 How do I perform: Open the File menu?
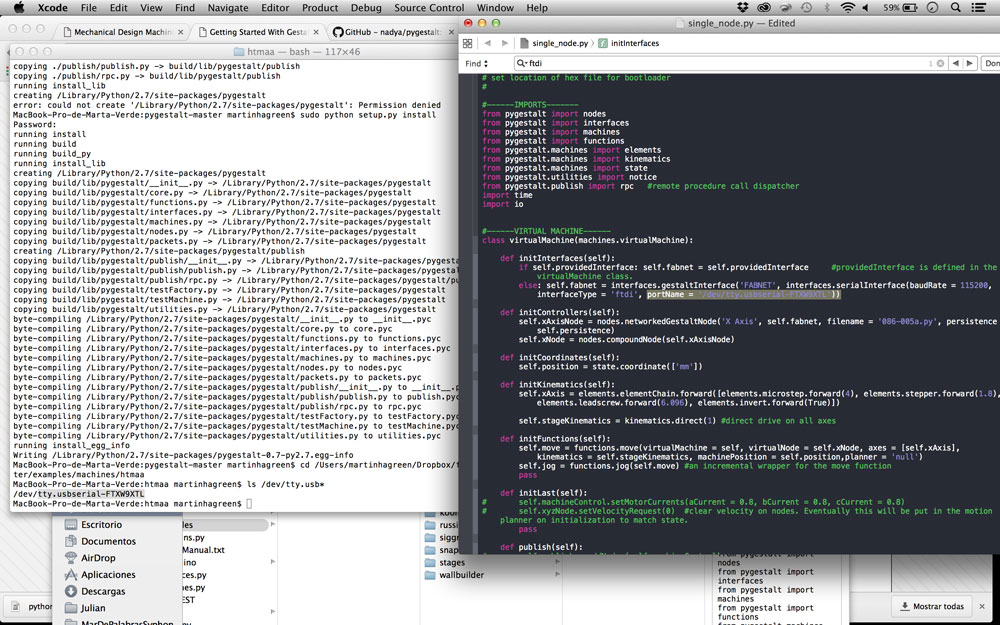89,8
